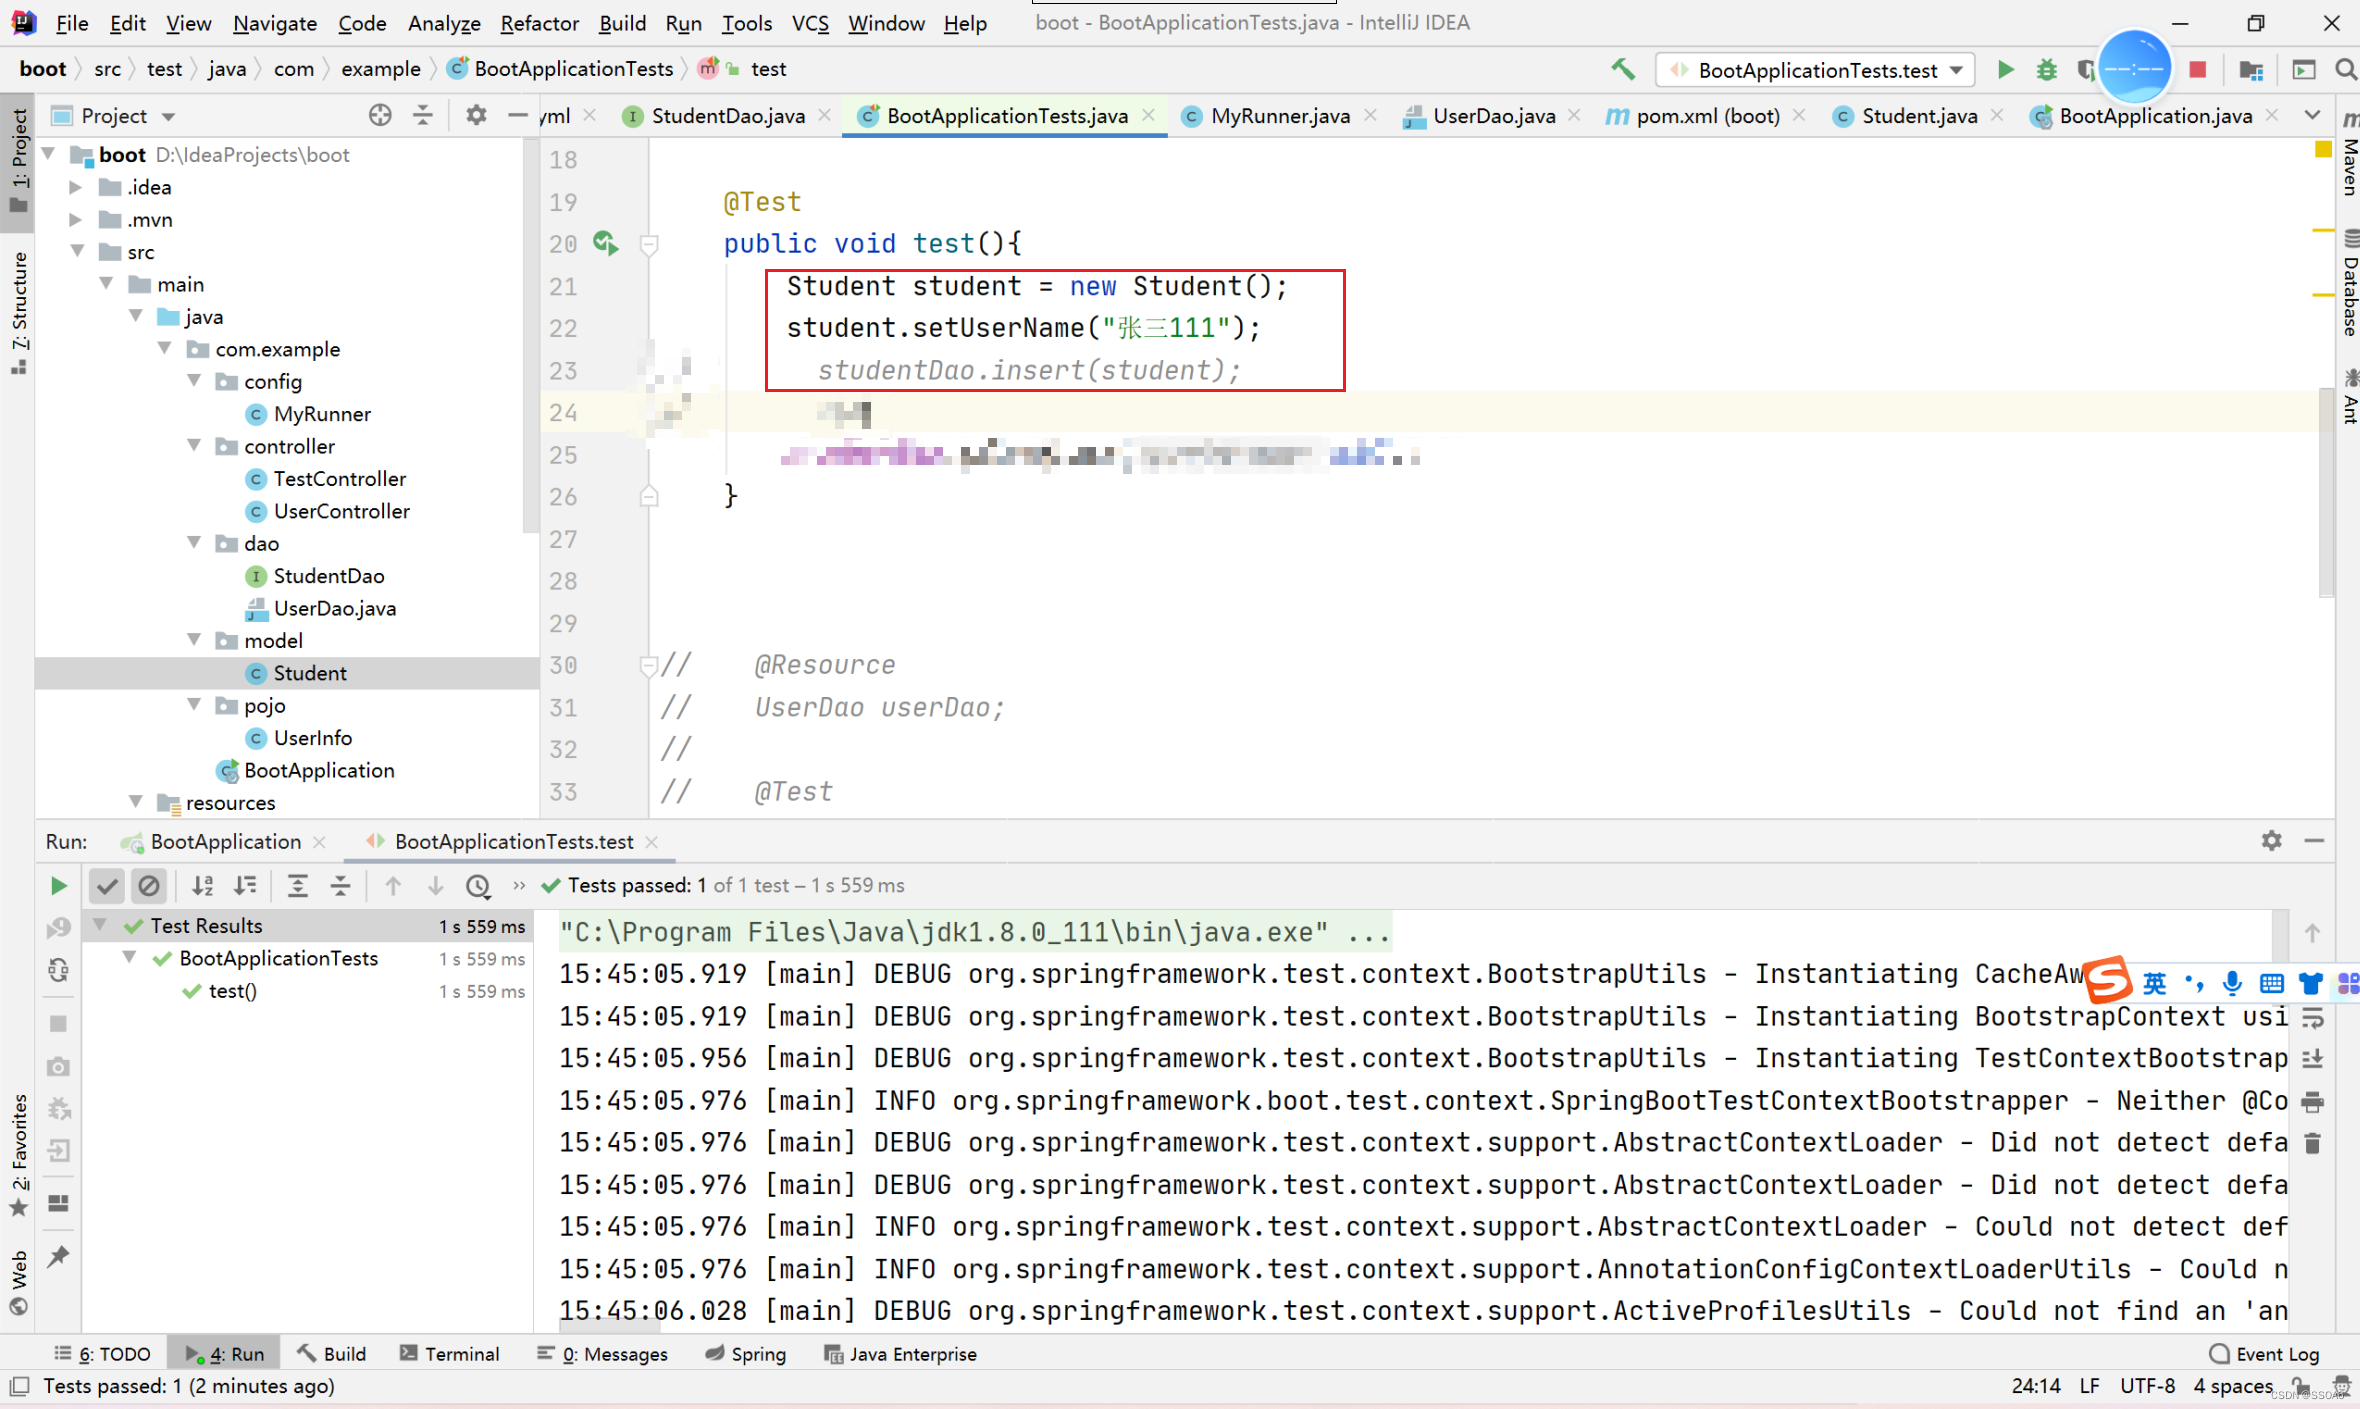
Task: Click the run gutter icon beside test() method
Action: tap(605, 243)
